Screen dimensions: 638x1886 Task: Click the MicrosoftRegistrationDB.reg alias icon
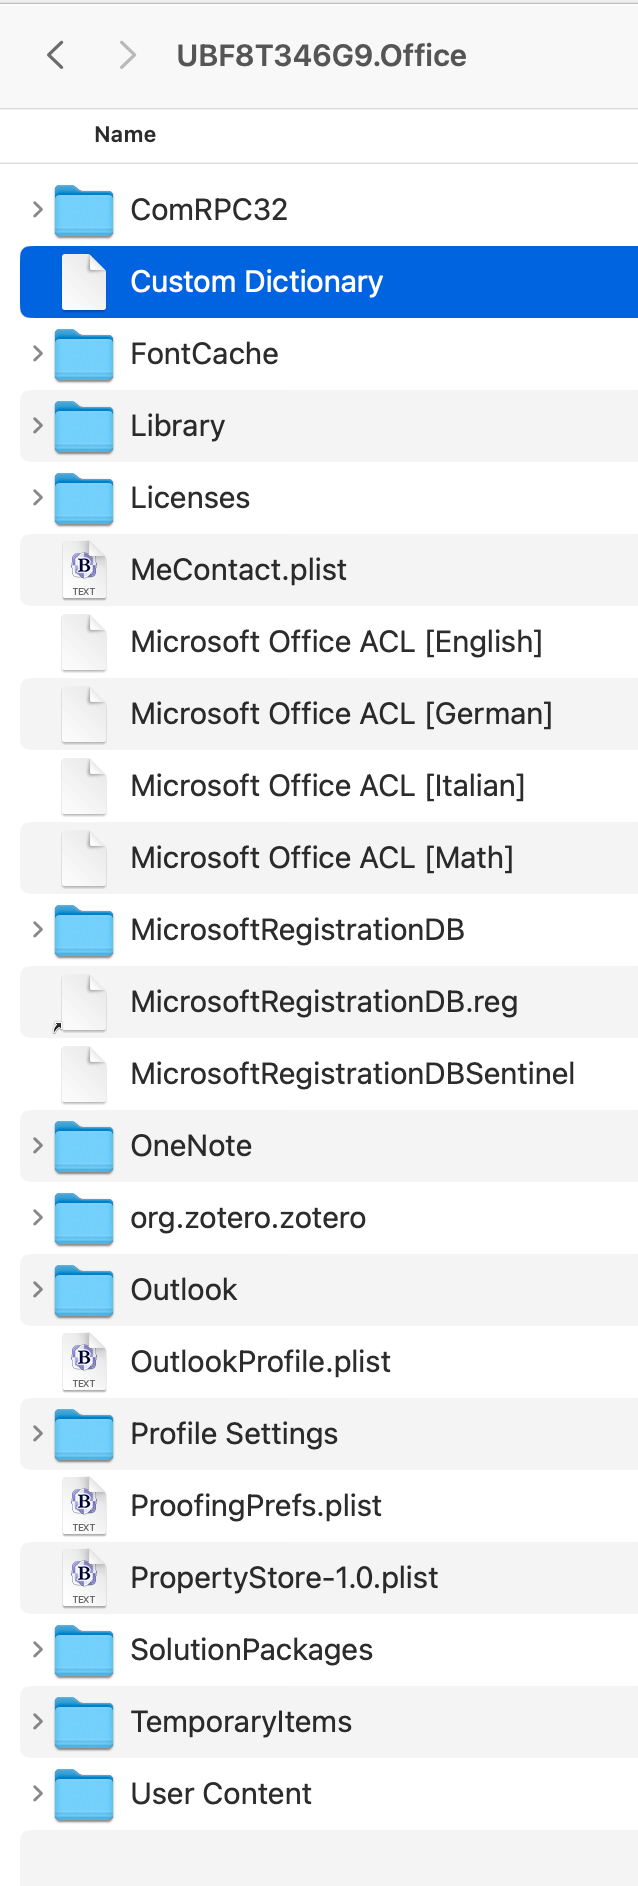coord(82,1002)
